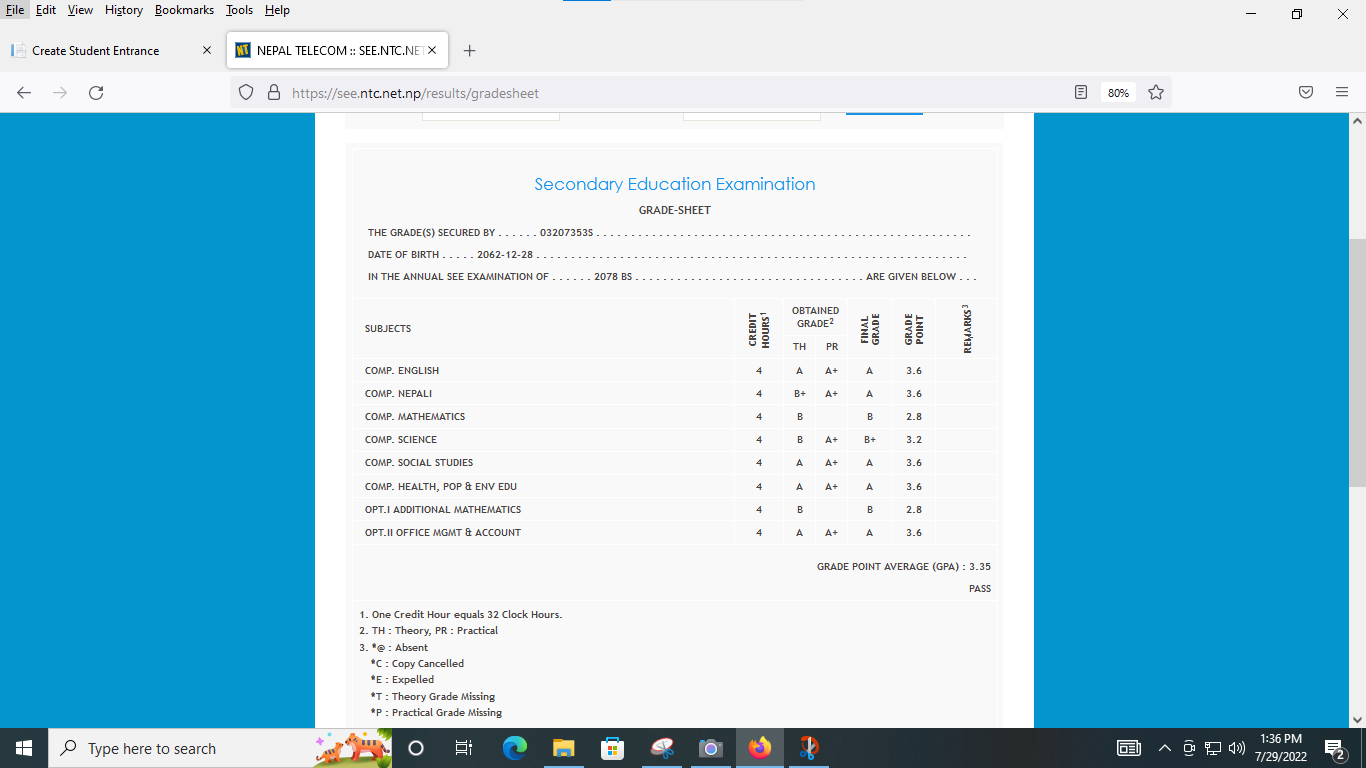Click the browser Reload page icon
Viewport: 1366px width, 768px height.
click(96, 93)
